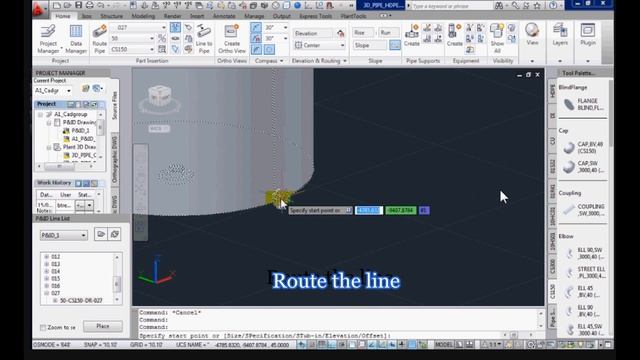Open the Orthographic DWG side tab
The width and height of the screenshot is (640, 360).
tap(115, 160)
